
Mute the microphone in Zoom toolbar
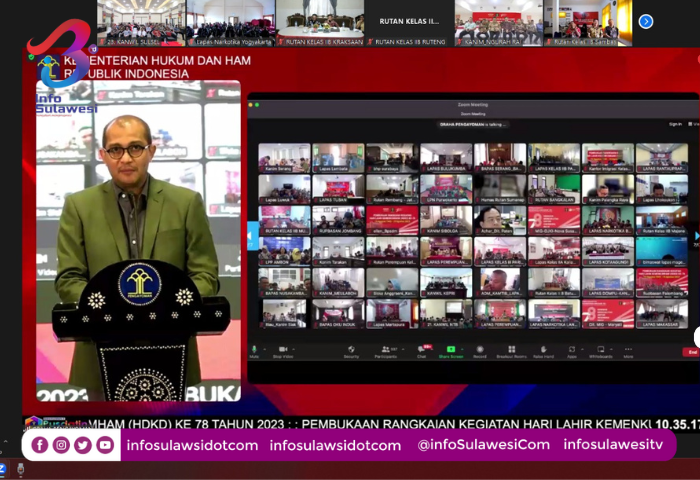[x=253, y=350]
